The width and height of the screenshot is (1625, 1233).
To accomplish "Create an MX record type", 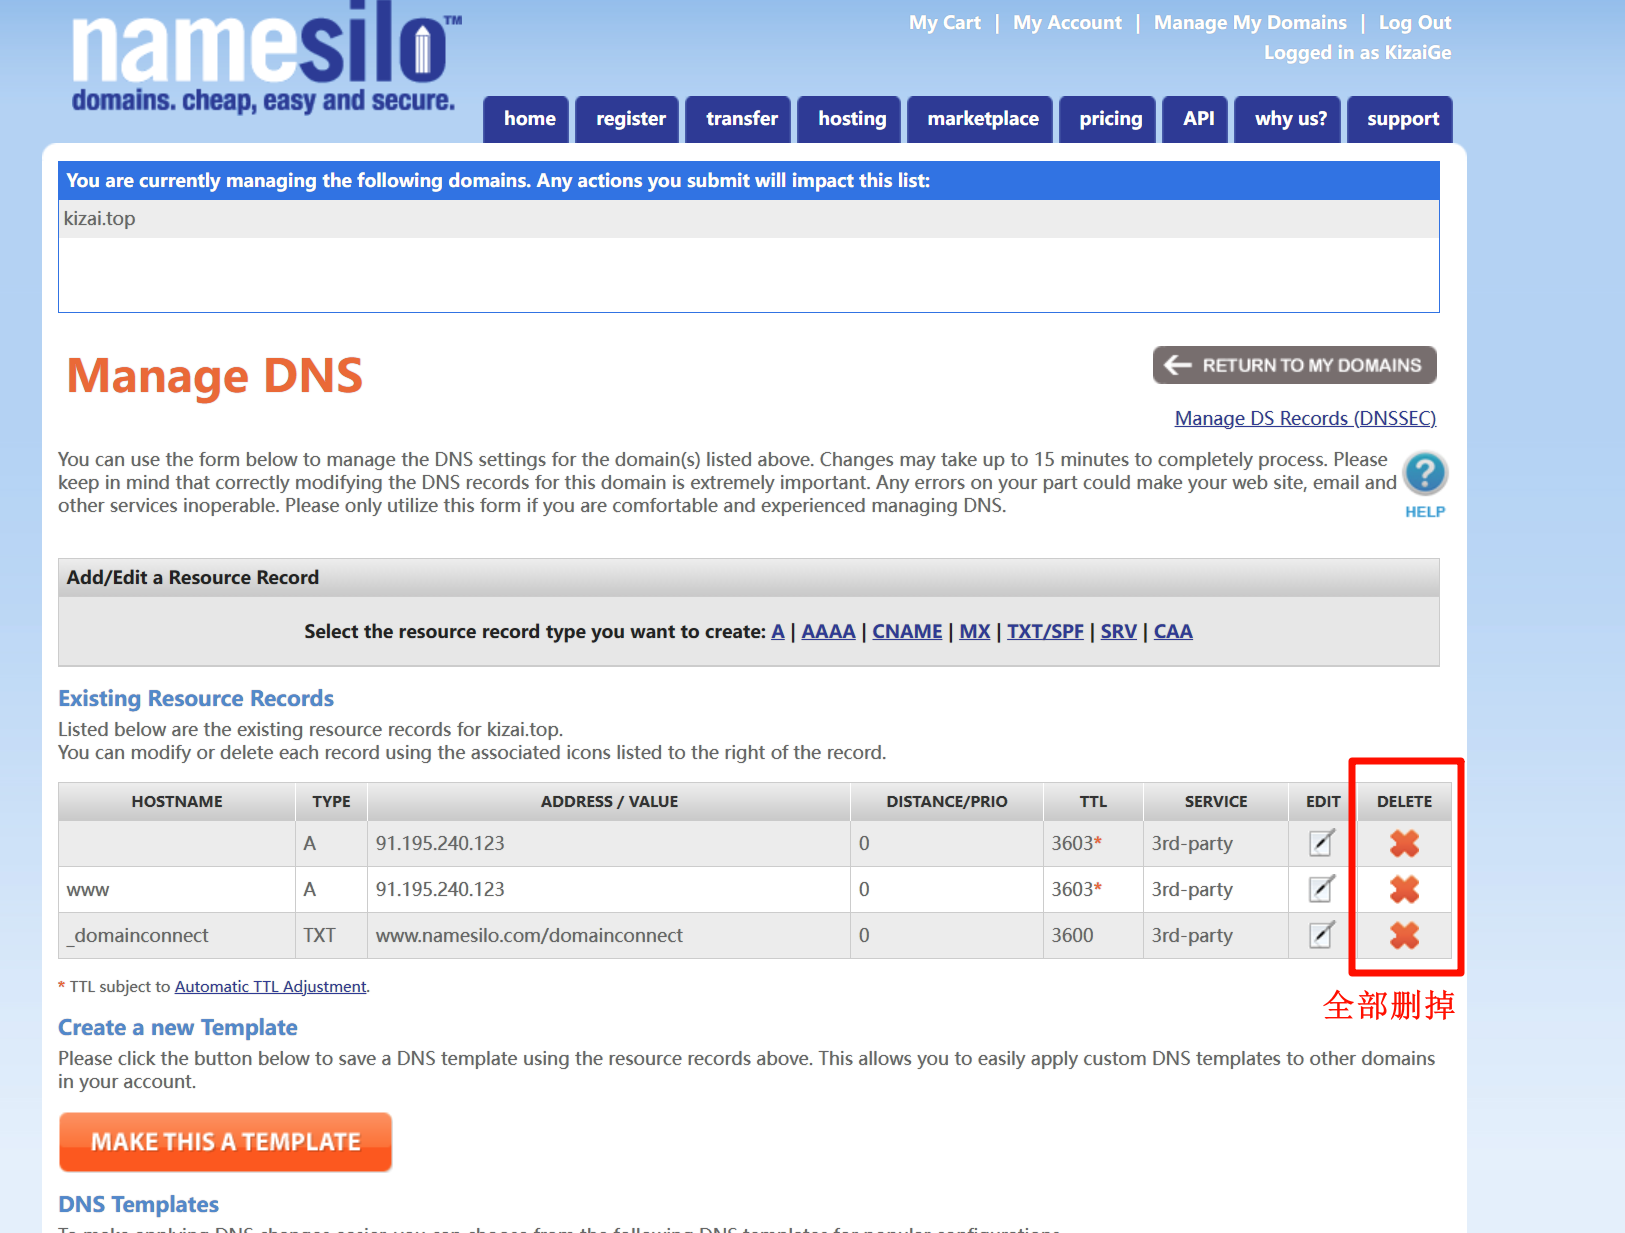I will click(974, 632).
